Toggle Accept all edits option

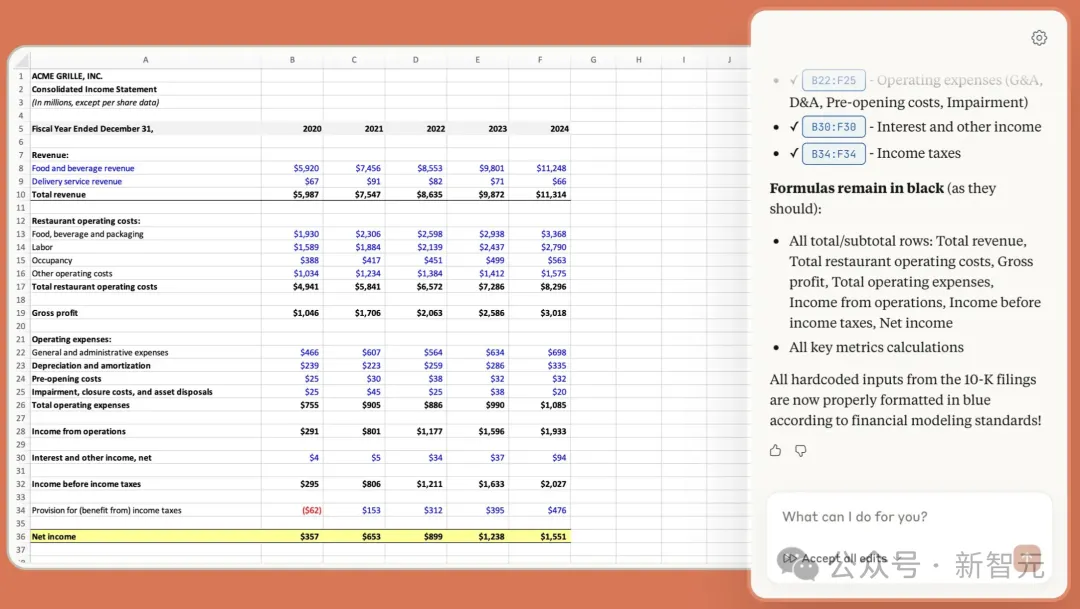(x=834, y=558)
